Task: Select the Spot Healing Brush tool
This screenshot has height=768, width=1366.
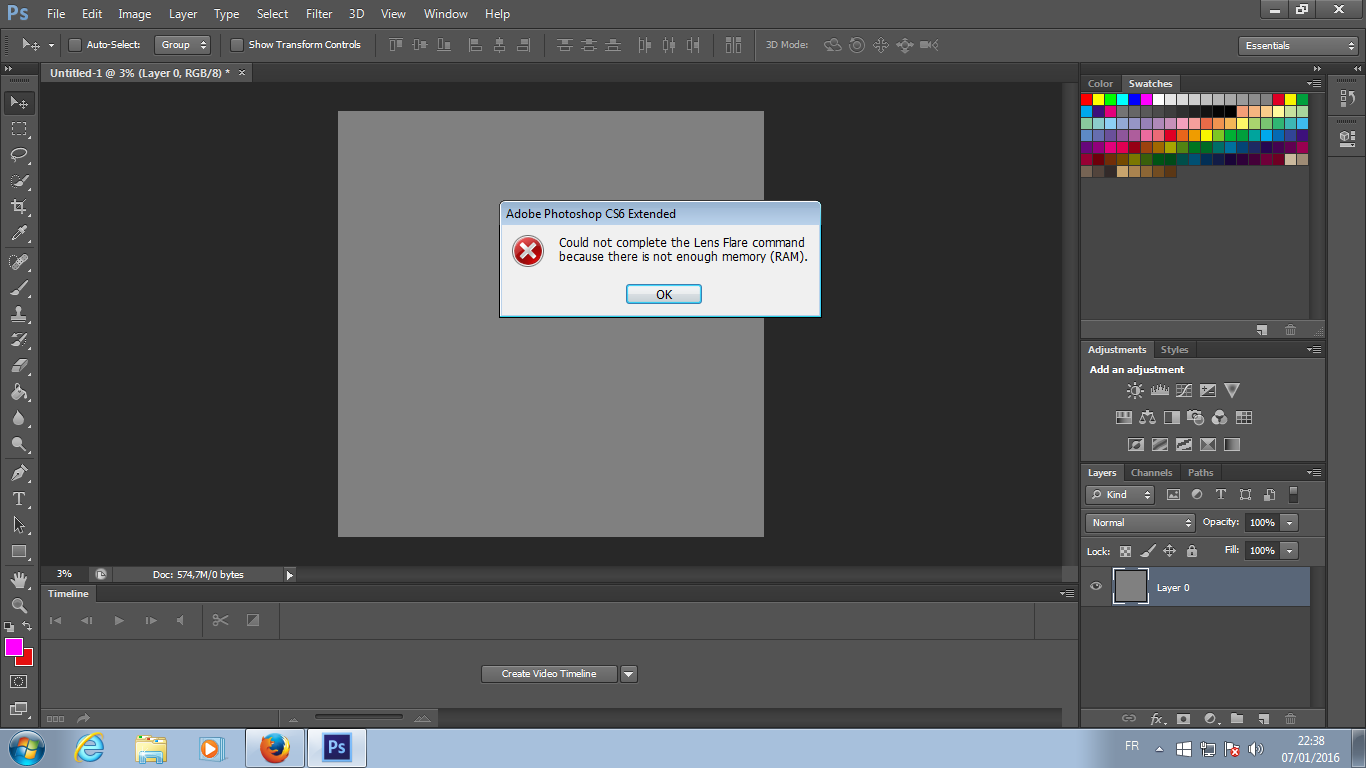Action: tap(19, 262)
